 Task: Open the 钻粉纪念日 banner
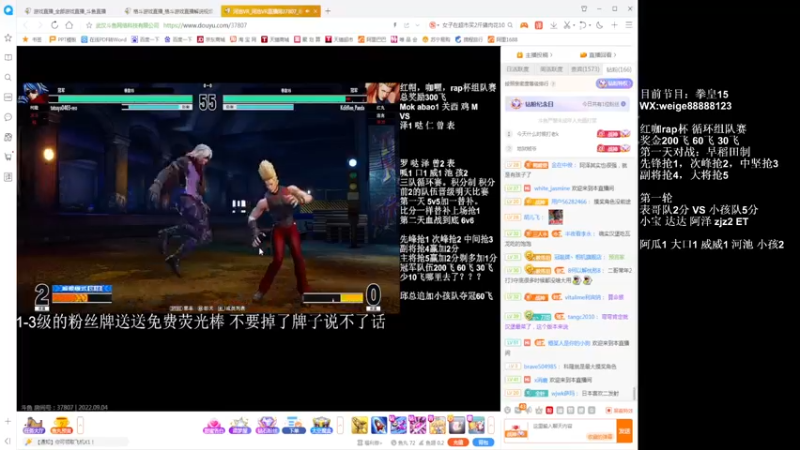click(567, 104)
